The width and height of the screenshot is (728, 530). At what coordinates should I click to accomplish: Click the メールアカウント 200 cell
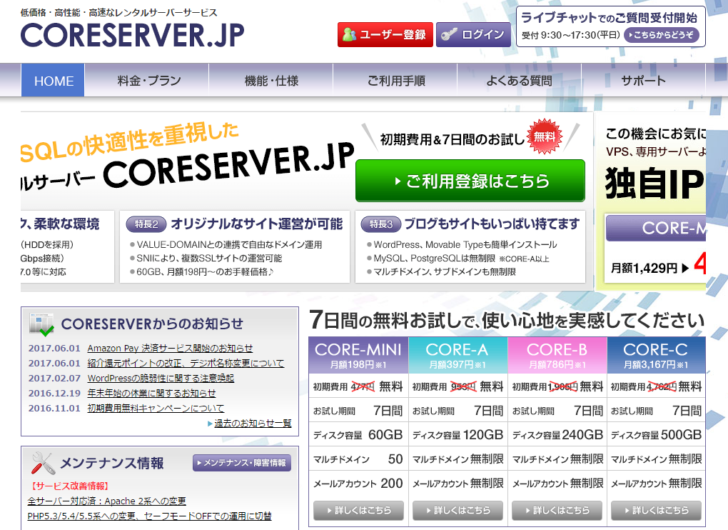click(x=358, y=484)
